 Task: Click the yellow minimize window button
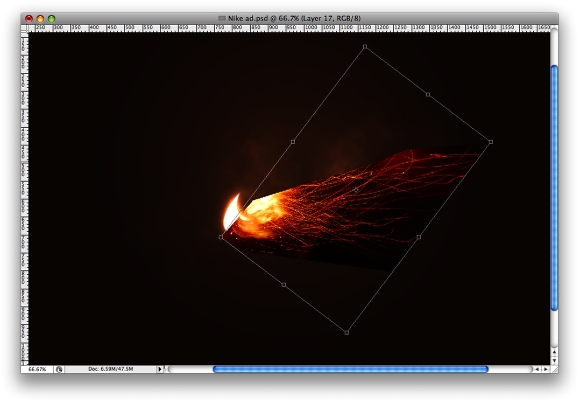coord(40,18)
